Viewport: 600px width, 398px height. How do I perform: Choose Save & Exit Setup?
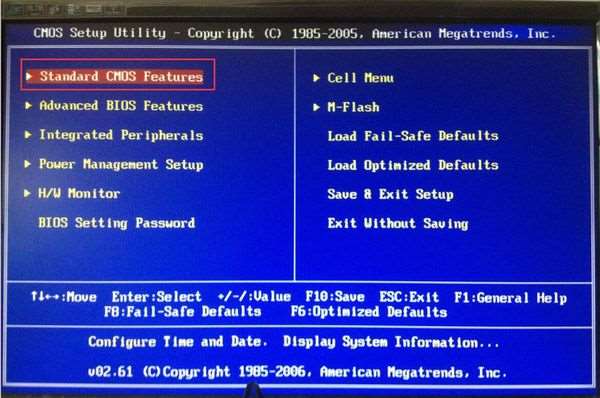[391, 194]
